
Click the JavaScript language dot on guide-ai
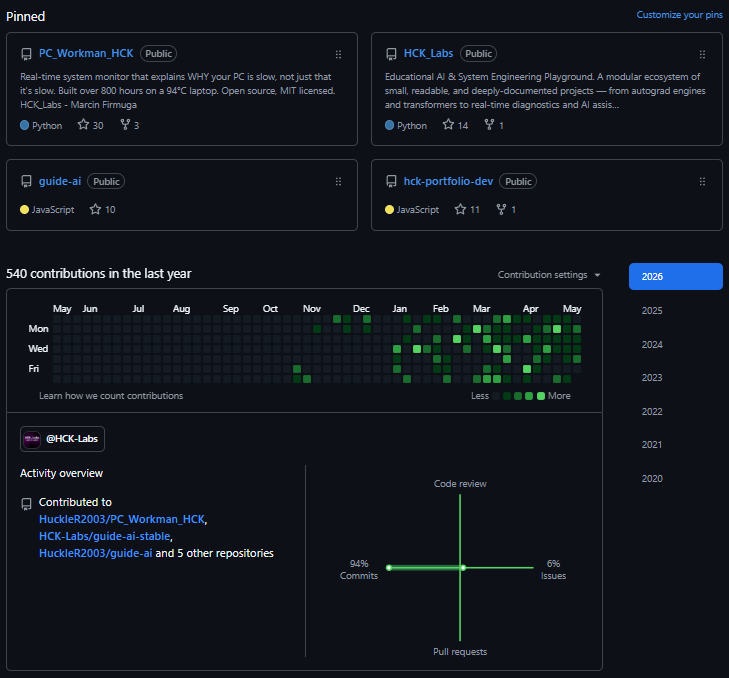pos(25,210)
